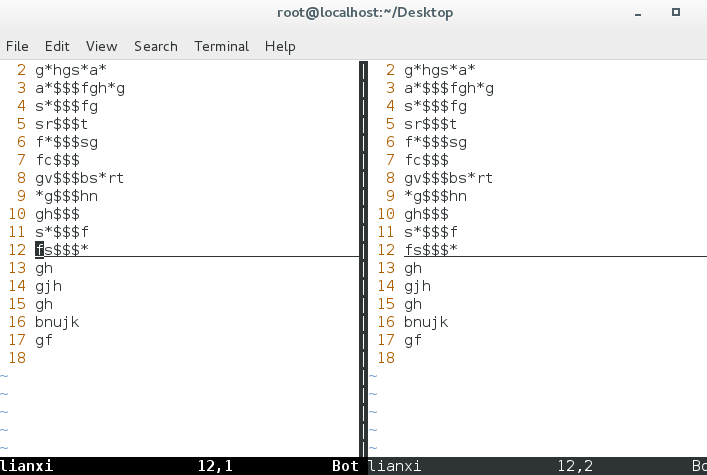
Task: Click line 6 'f*$$$sg' in right pane
Action: pyautogui.click(x=435, y=142)
